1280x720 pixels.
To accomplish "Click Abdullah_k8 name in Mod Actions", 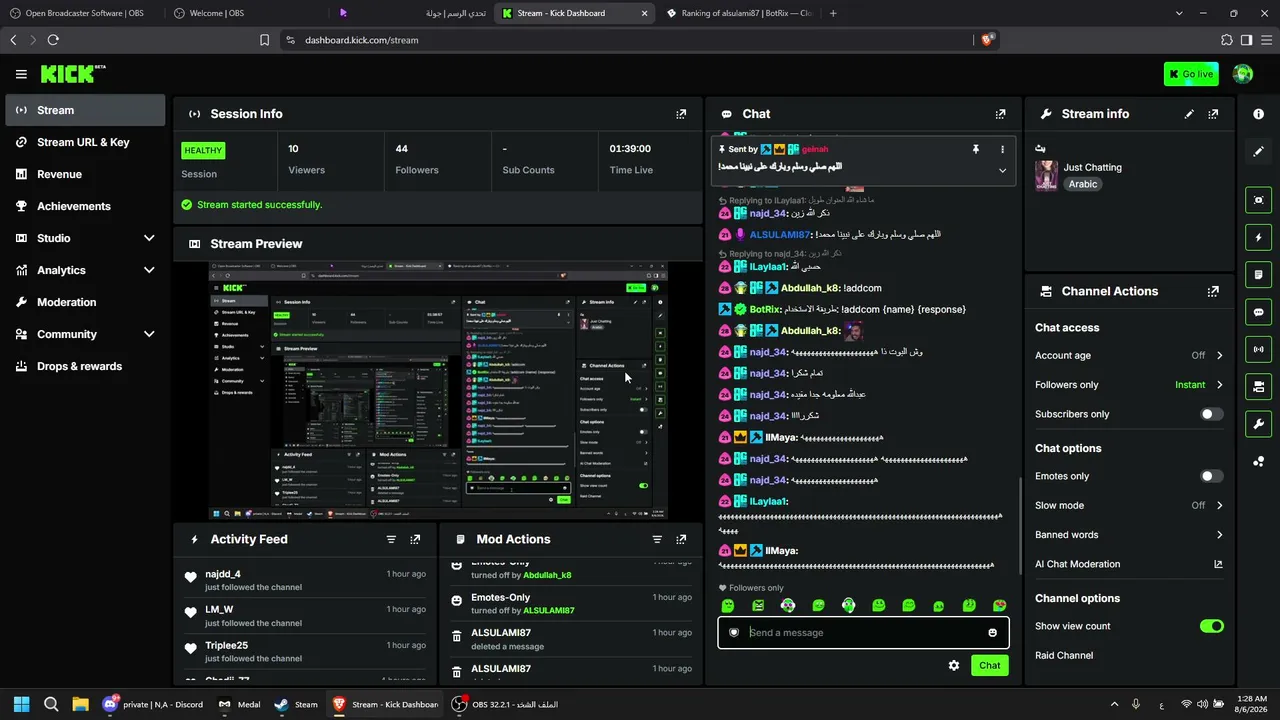I will point(546,575).
